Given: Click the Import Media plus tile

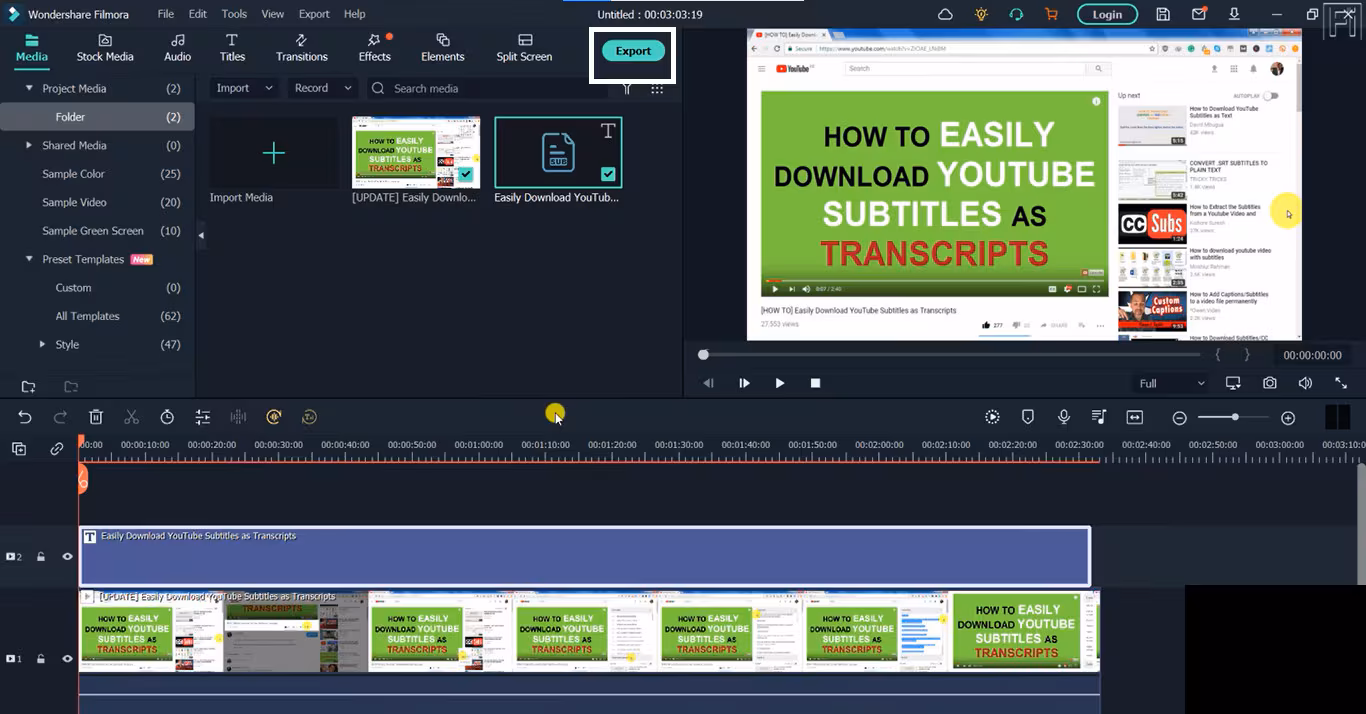Looking at the screenshot, I should pyautogui.click(x=273, y=153).
